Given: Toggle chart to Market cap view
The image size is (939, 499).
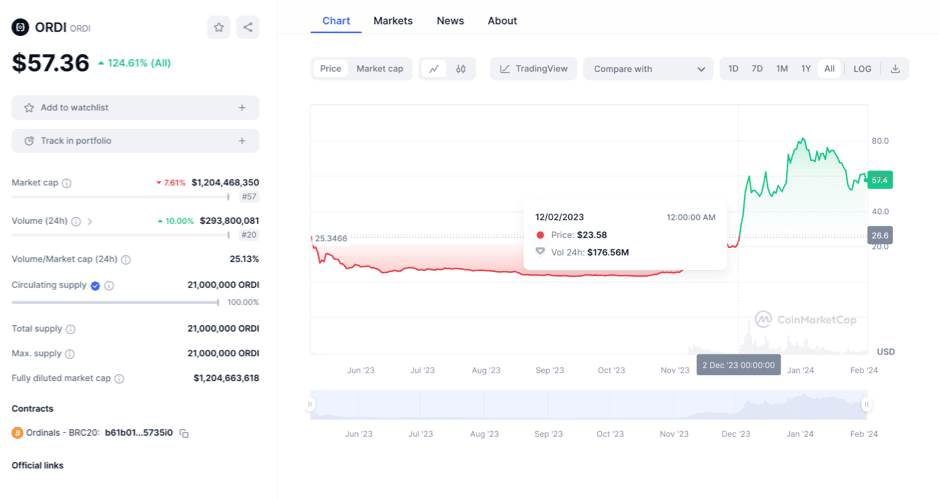Looking at the screenshot, I should point(380,69).
